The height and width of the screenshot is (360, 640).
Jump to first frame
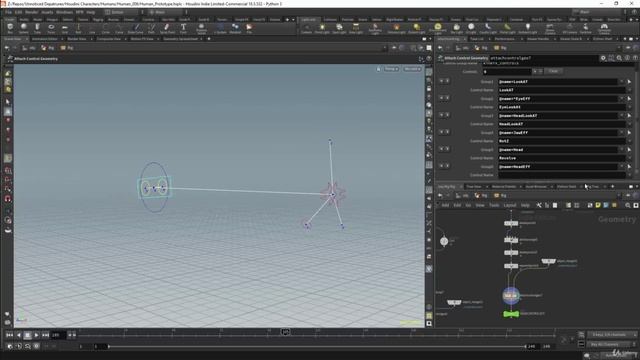(x=9, y=335)
